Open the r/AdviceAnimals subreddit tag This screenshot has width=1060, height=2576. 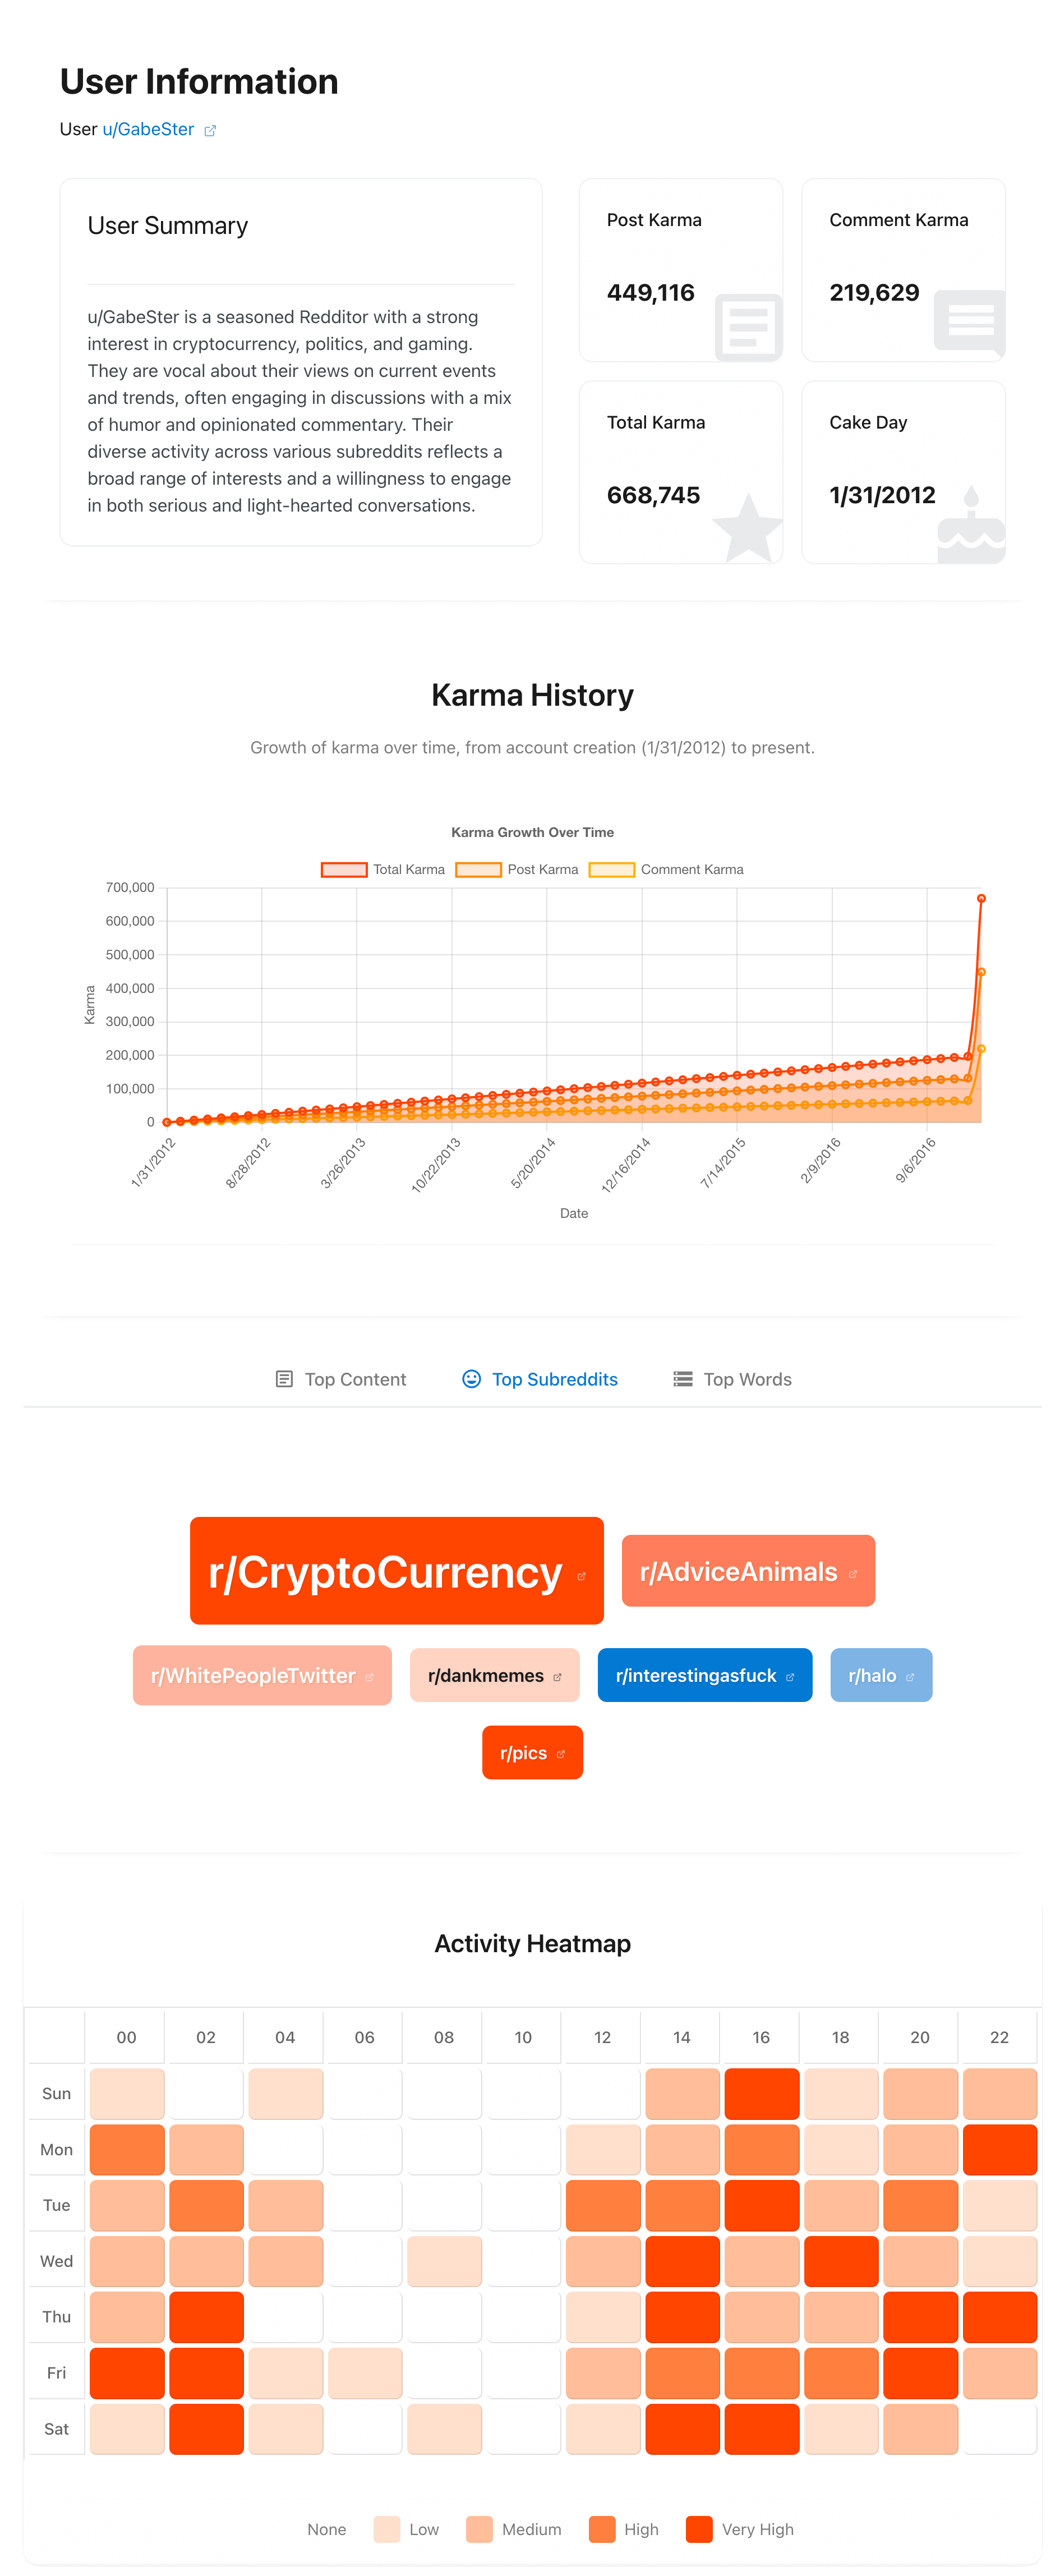pos(748,1571)
